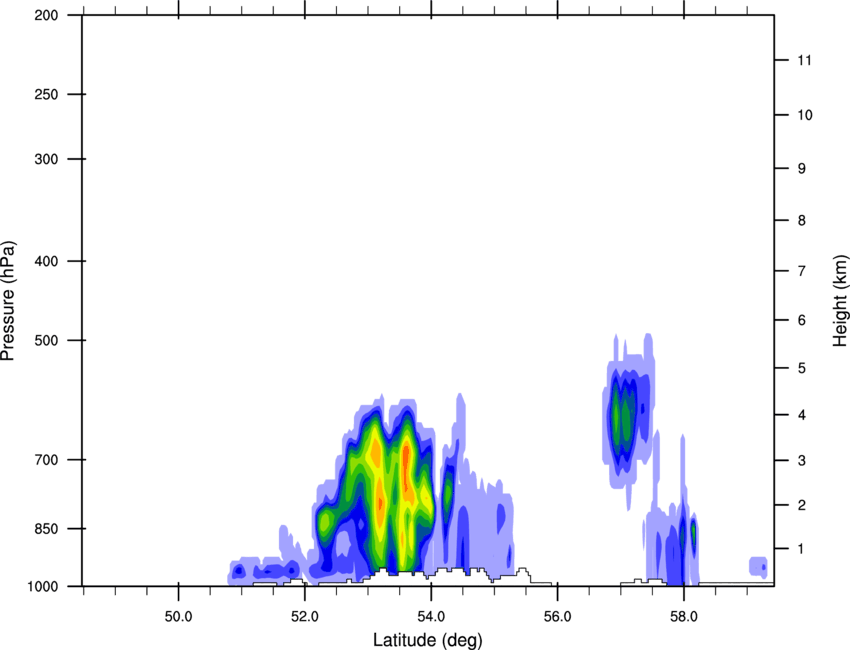
Task: Click the 'Latitude (deg)' axis title
Action: point(428,640)
